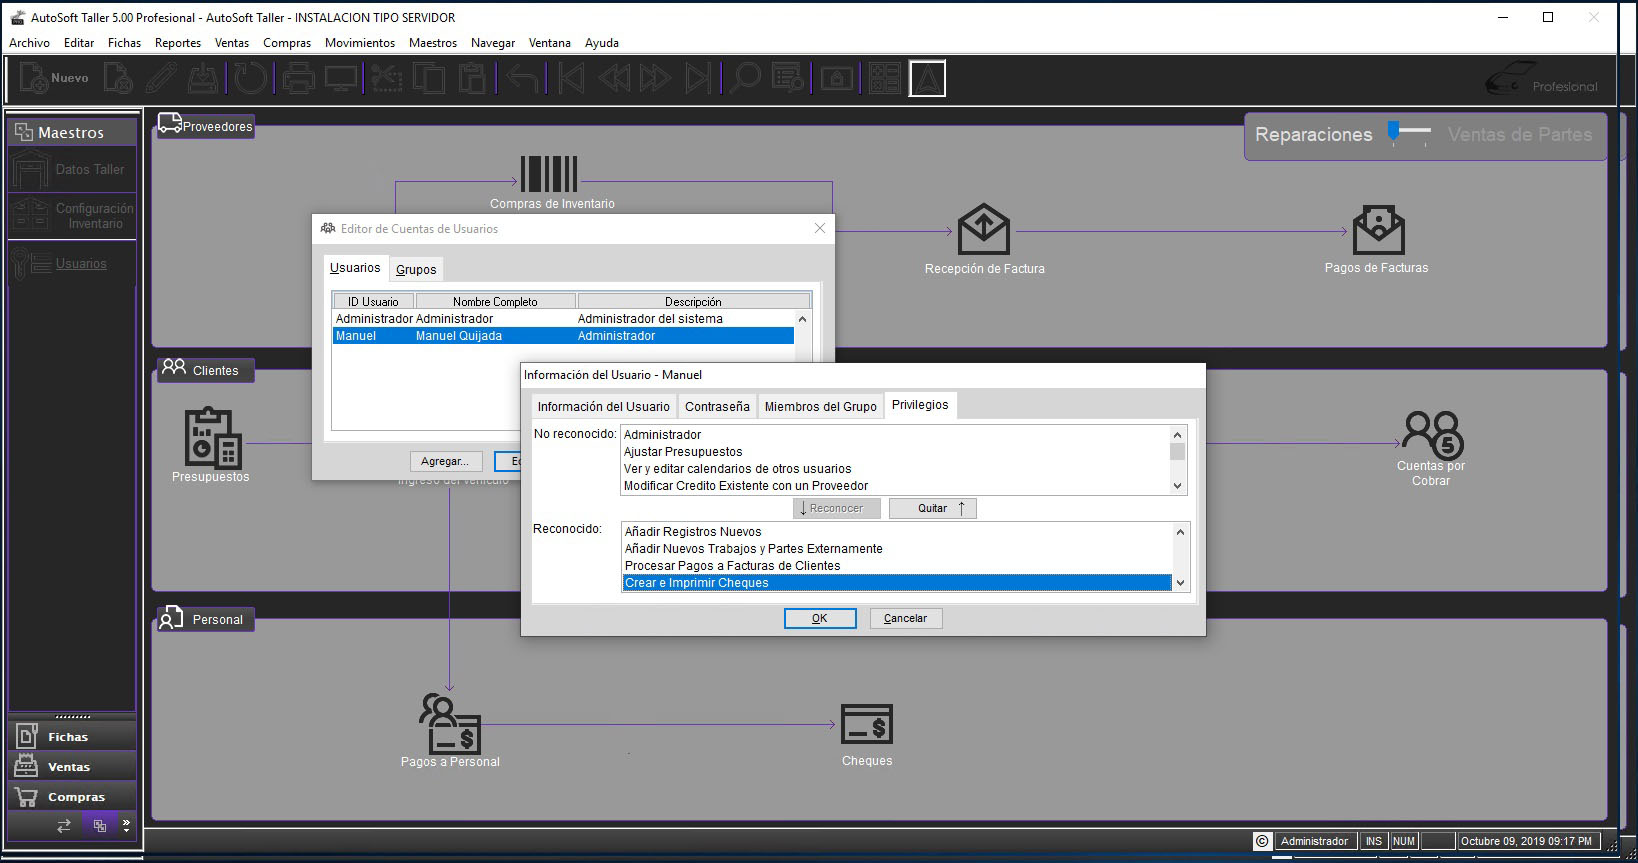Click the undo arrow toolbar icon

click(522, 78)
